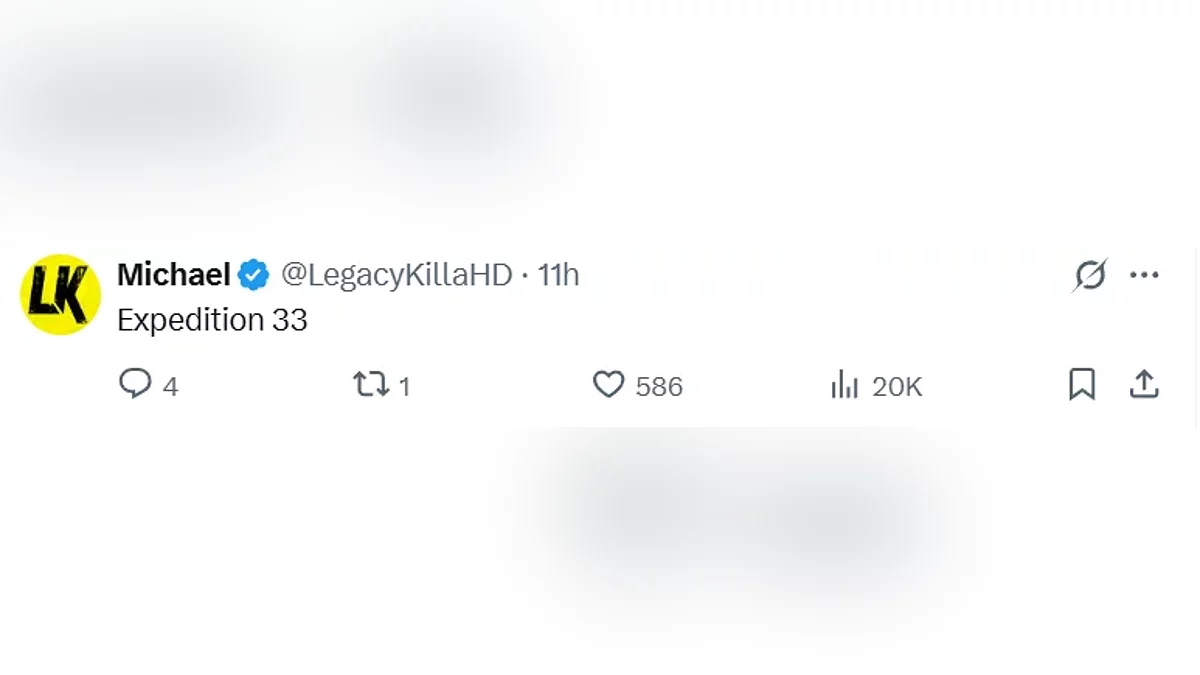Click the 20K views count
Viewport: 1200px width, 675px height.
tap(897, 386)
